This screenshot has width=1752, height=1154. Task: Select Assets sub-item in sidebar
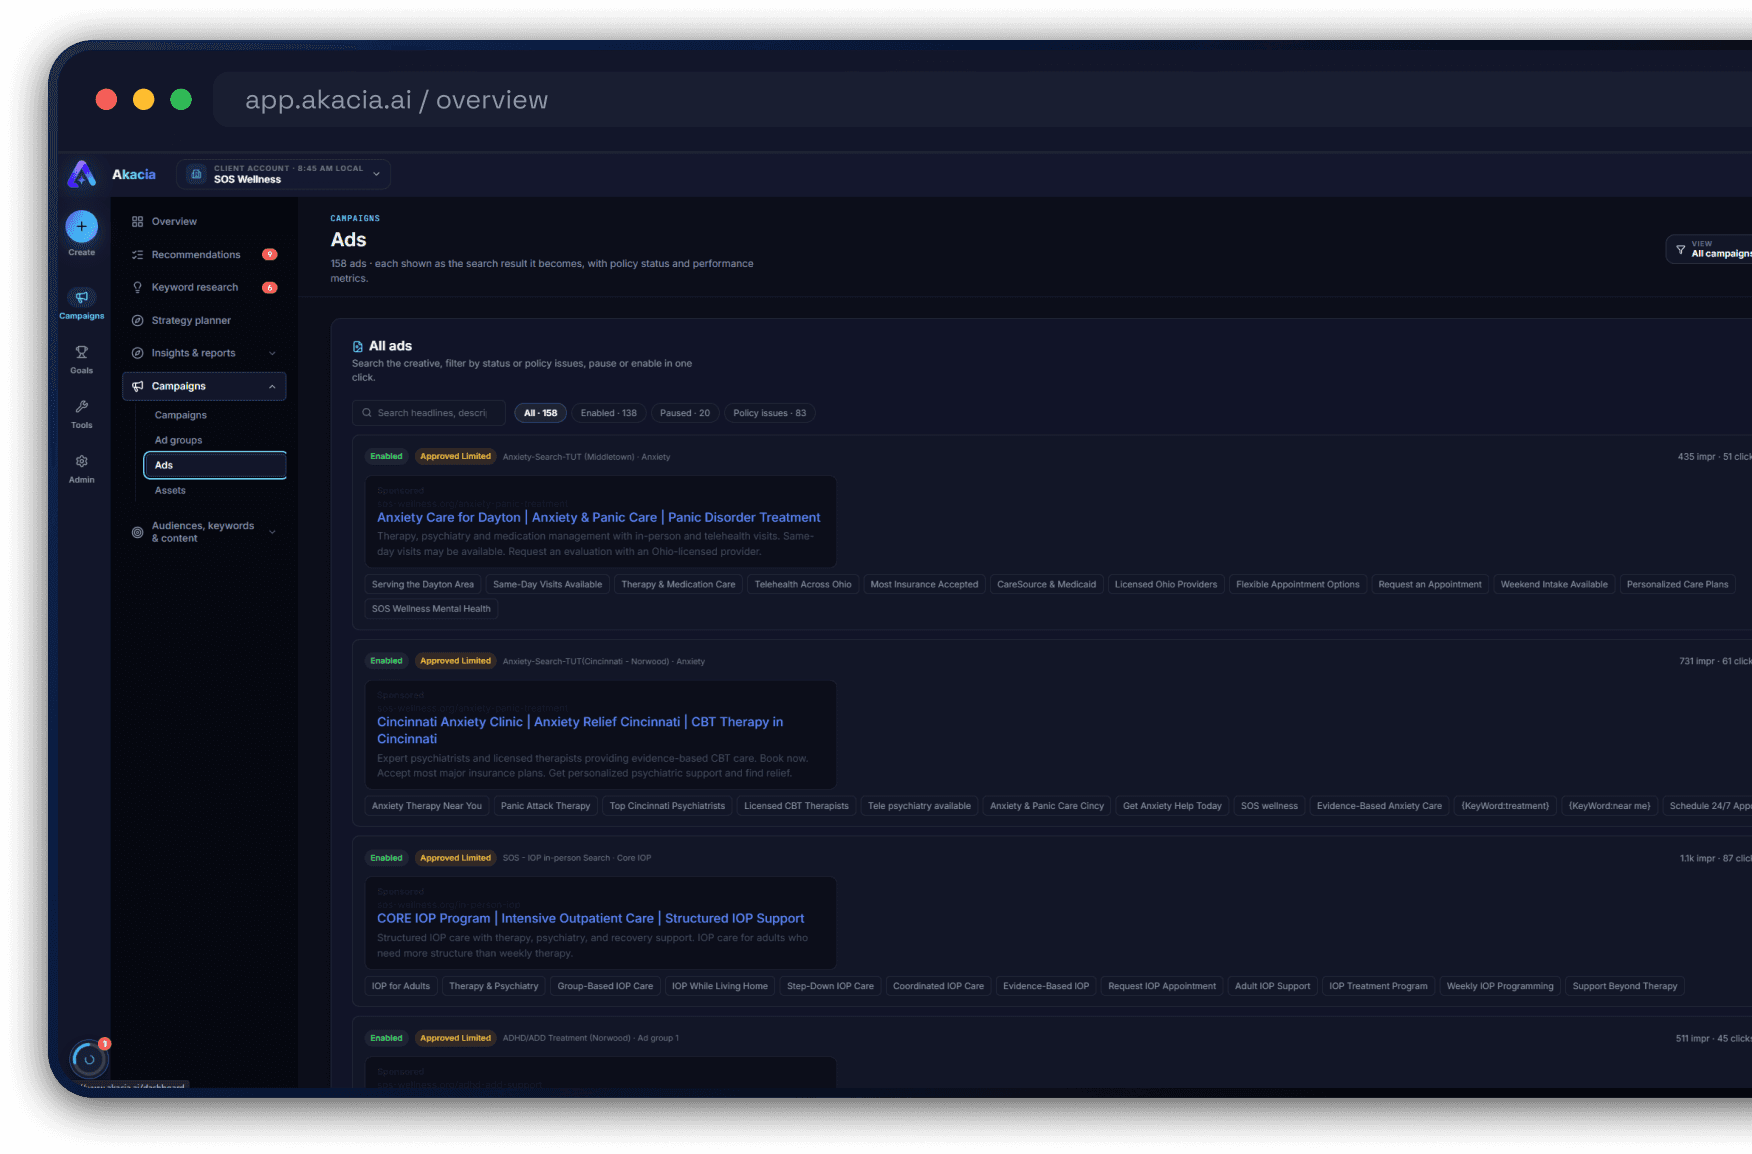coord(170,490)
